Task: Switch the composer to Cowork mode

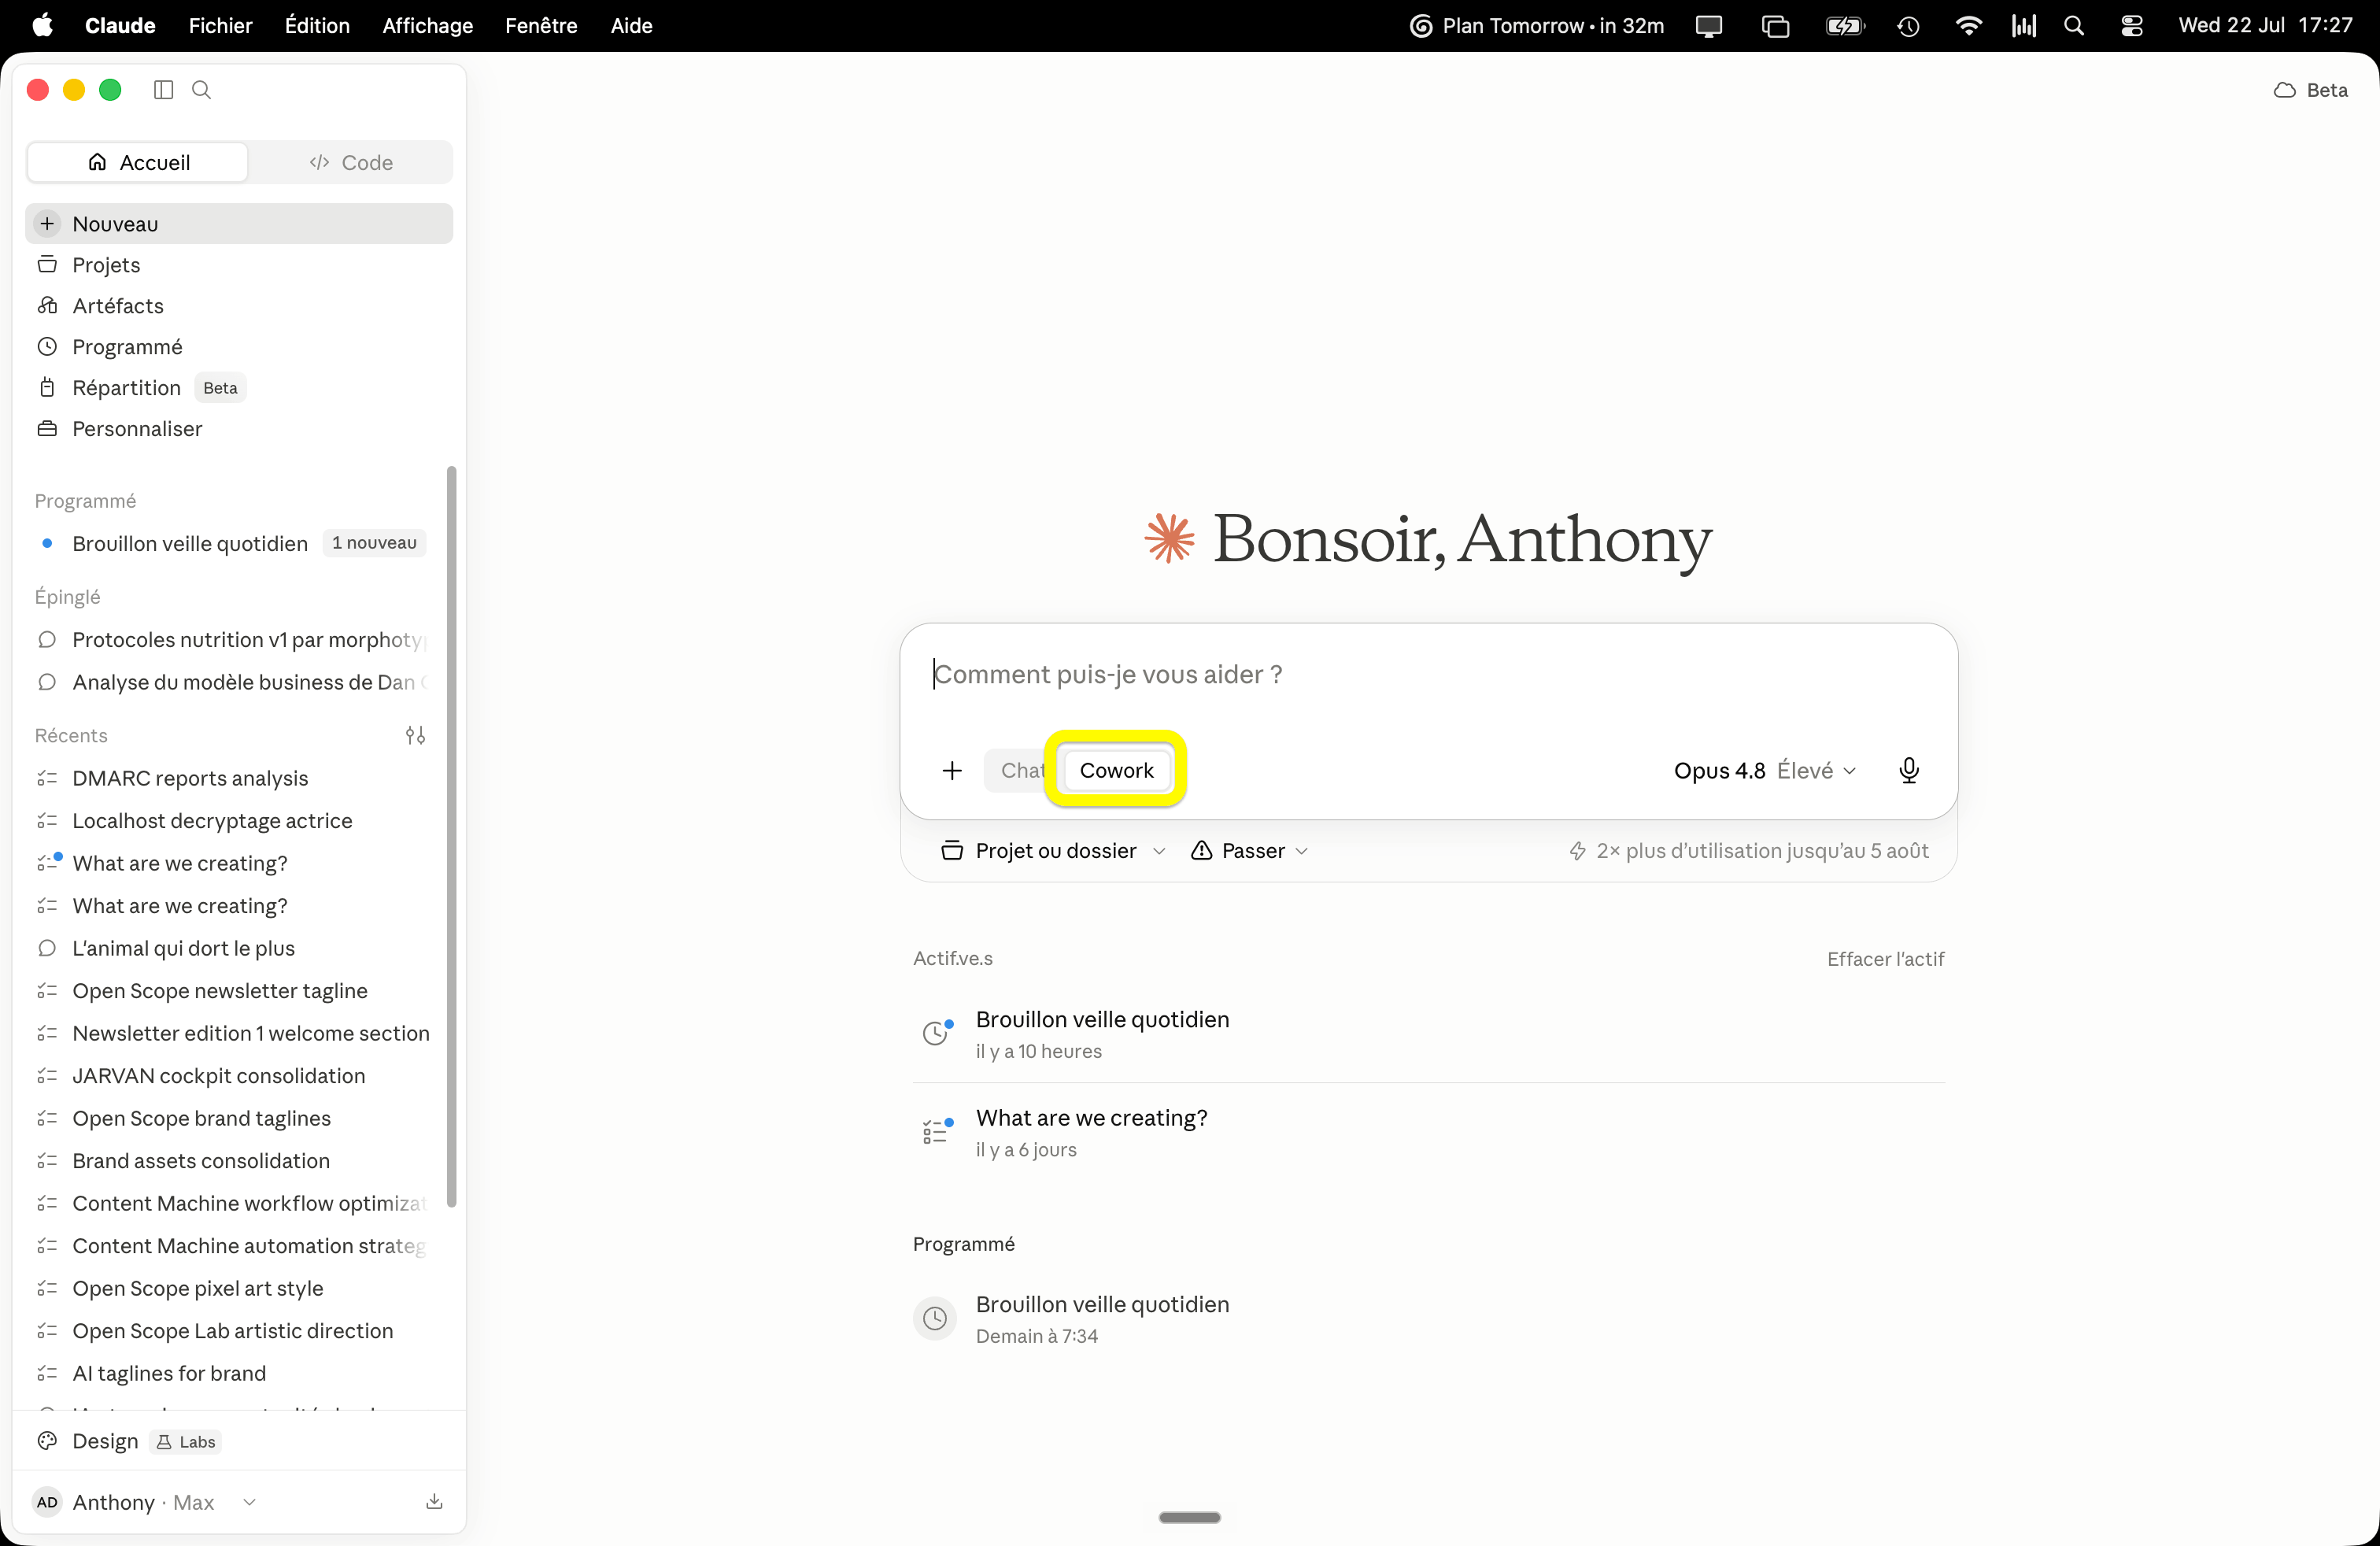Action: [1116, 771]
